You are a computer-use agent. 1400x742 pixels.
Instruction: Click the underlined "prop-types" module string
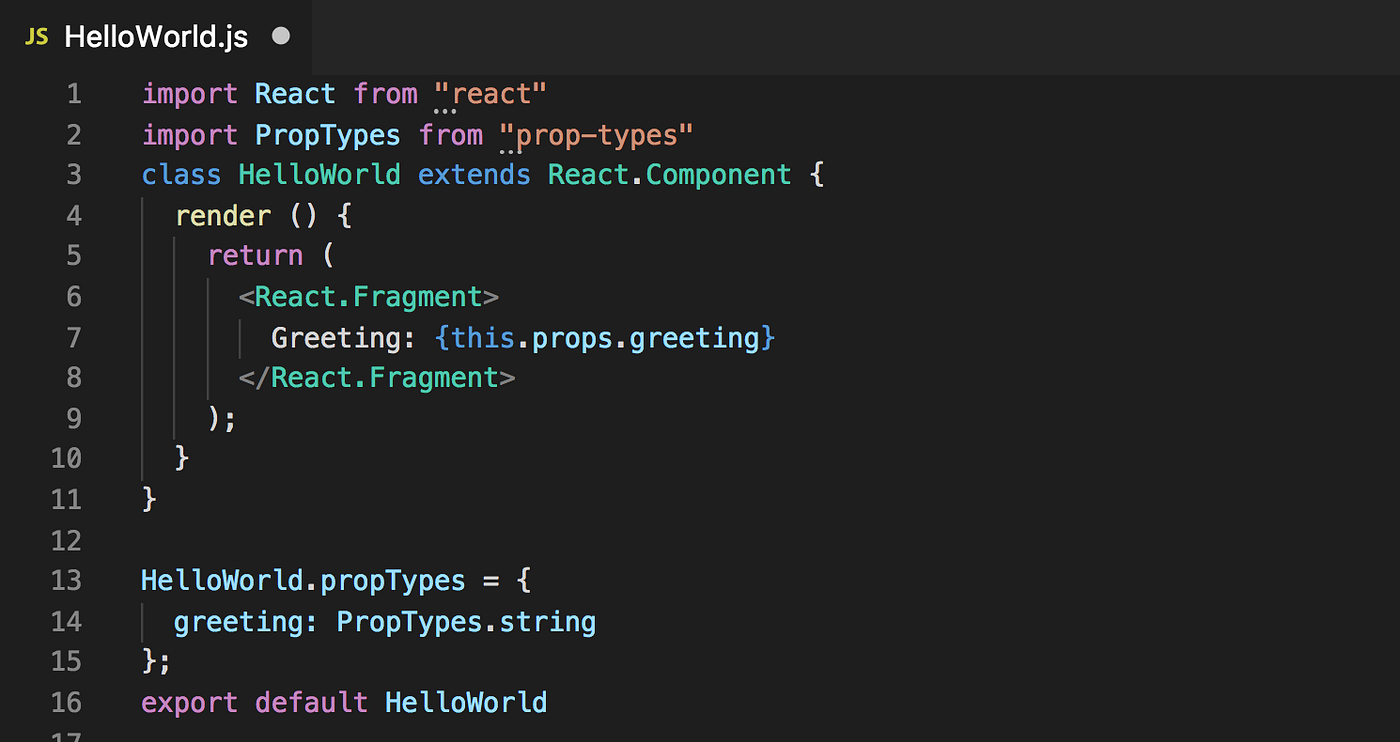pos(595,134)
